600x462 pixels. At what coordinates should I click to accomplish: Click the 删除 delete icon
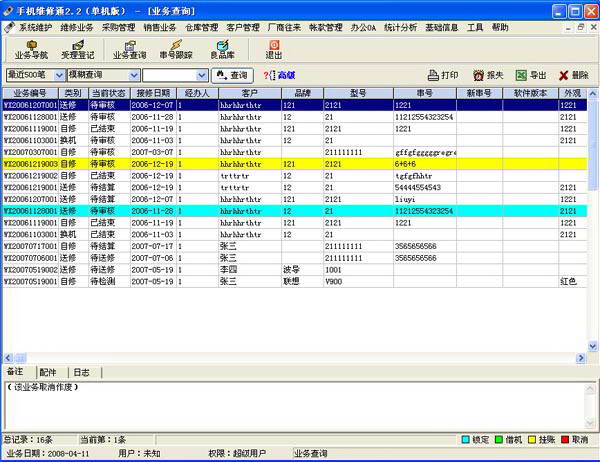[x=573, y=75]
